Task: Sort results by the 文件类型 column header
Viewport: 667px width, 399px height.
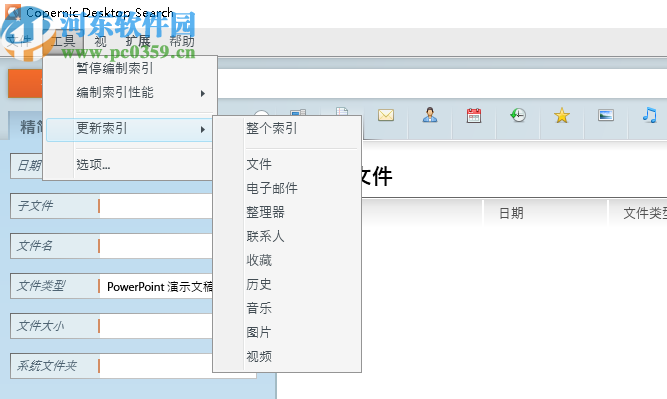Action: click(x=638, y=213)
